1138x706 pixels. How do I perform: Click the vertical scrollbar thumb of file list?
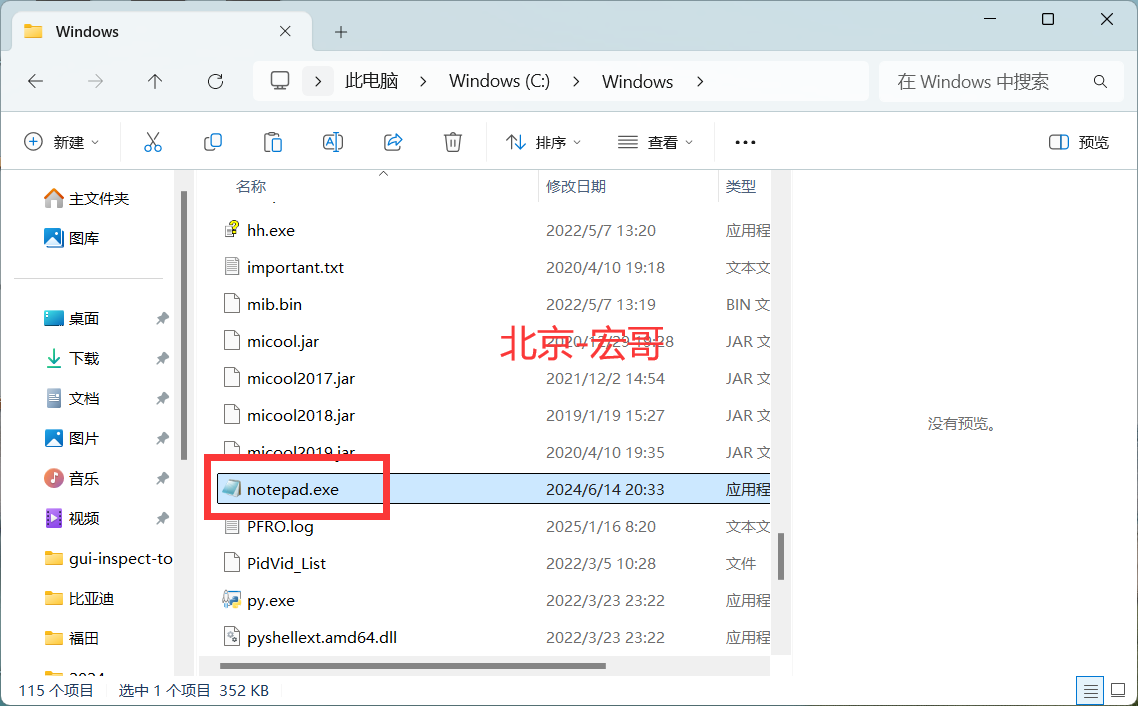click(x=781, y=557)
